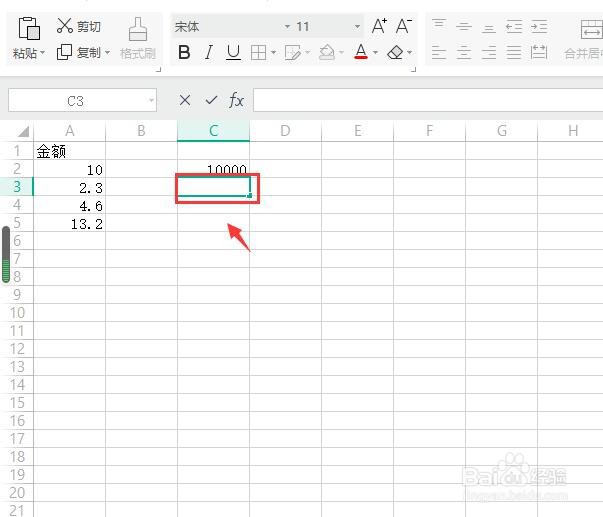Image resolution: width=603 pixels, height=517 pixels.
Task: Click the red font color A
Action: [x=361, y=52]
